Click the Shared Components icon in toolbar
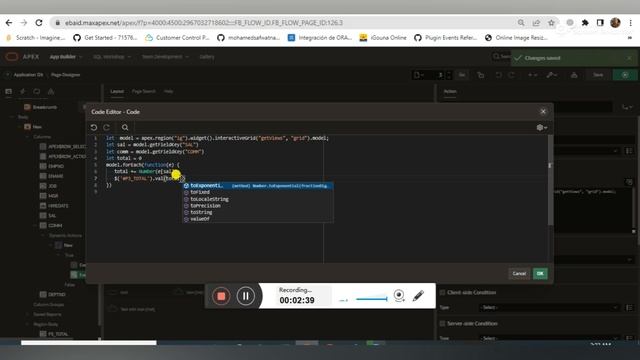Screen dimensions: 640x360 coord(574,75)
